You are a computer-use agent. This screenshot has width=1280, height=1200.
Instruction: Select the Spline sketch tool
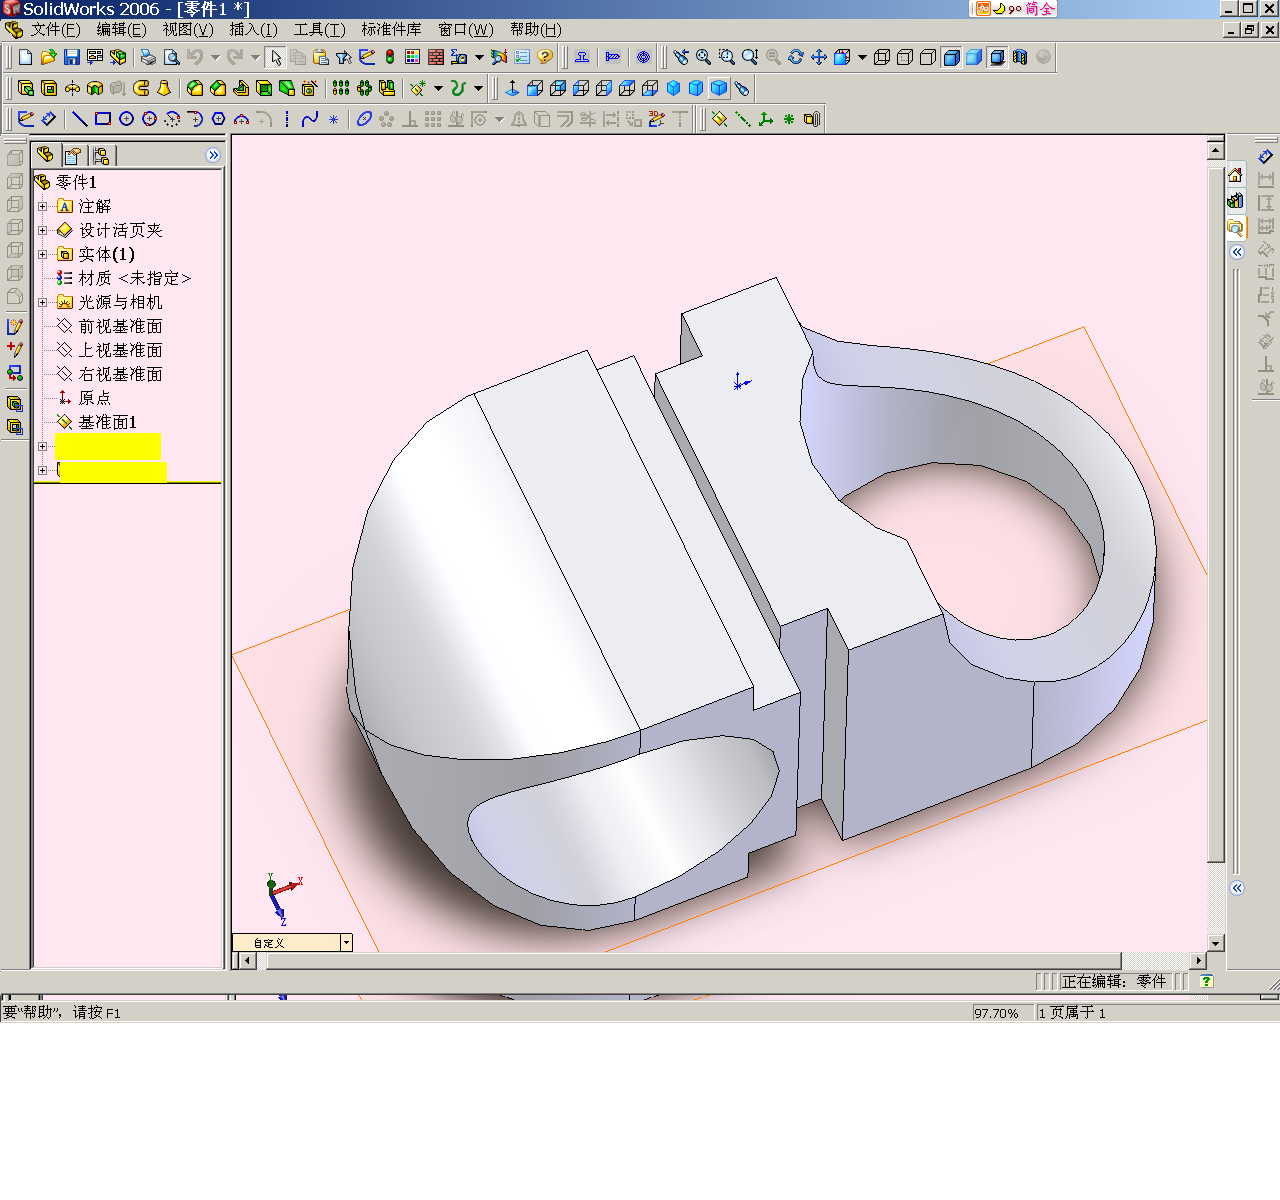pyautogui.click(x=310, y=119)
